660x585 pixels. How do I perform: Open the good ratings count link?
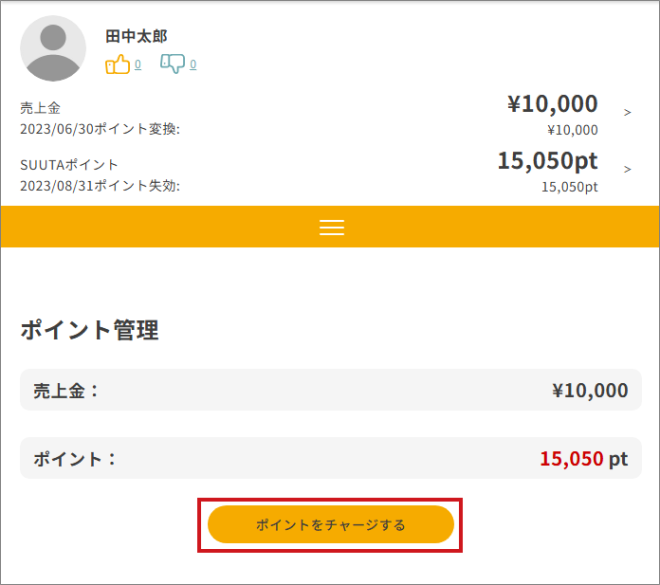click(x=138, y=64)
